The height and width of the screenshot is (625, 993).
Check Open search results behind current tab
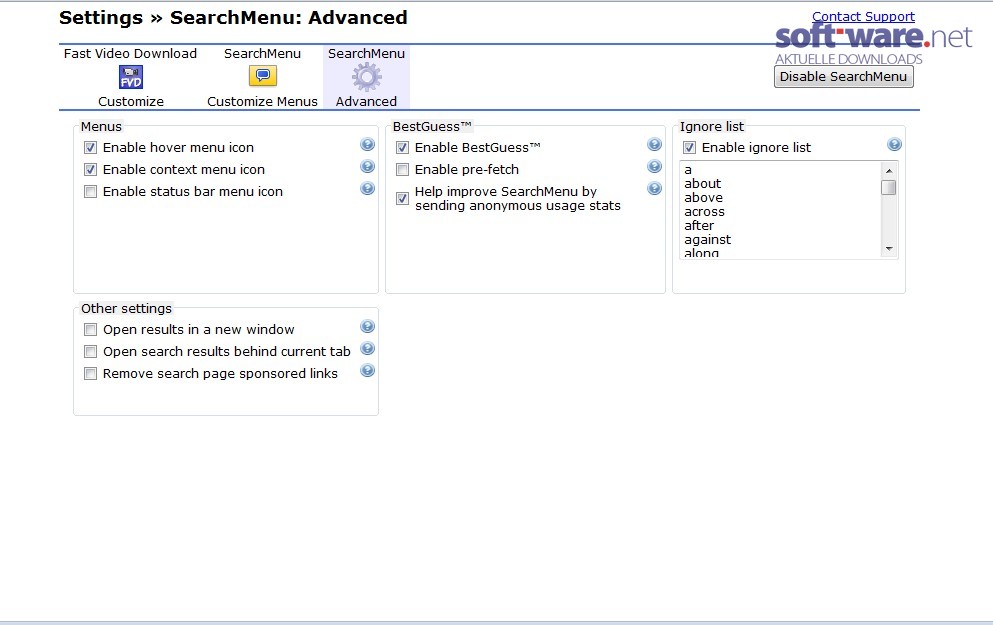pyautogui.click(x=91, y=351)
